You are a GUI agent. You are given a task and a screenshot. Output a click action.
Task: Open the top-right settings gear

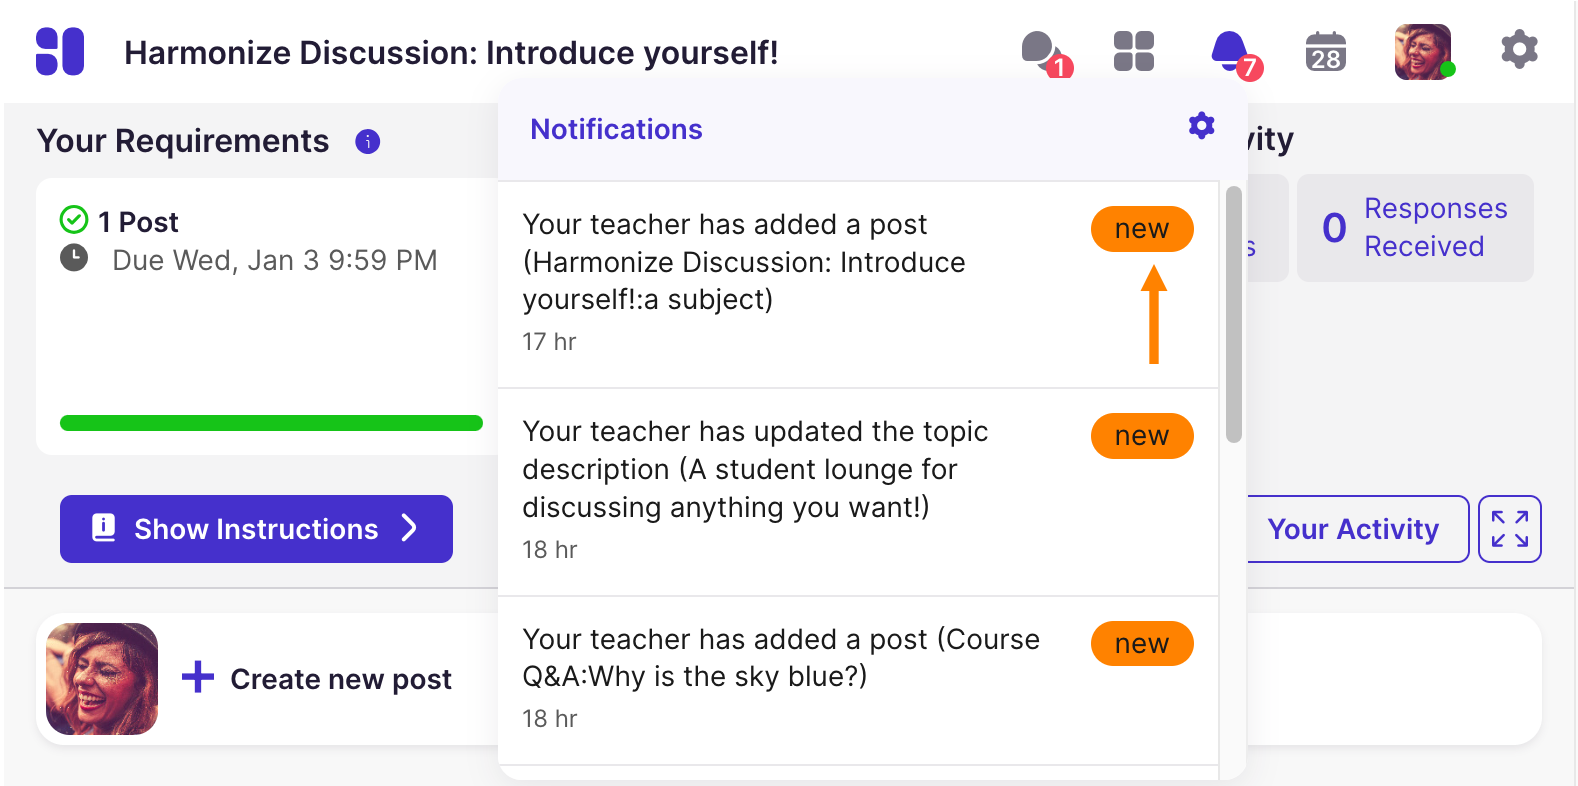tap(1519, 50)
